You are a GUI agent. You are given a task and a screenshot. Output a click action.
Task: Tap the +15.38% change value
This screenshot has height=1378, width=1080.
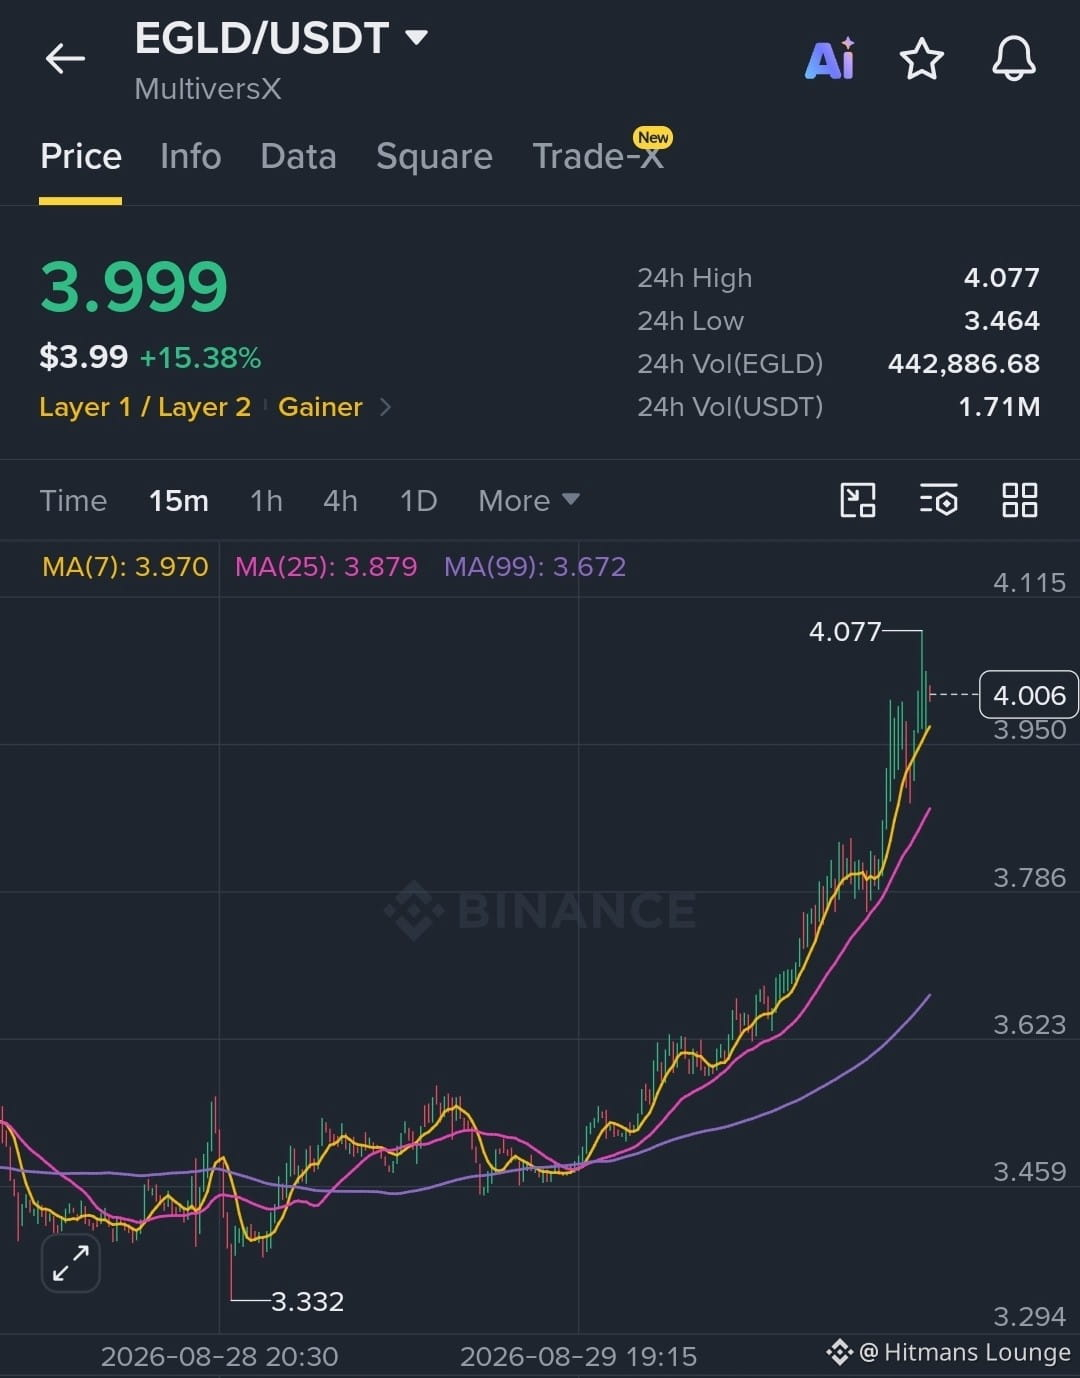click(x=200, y=358)
